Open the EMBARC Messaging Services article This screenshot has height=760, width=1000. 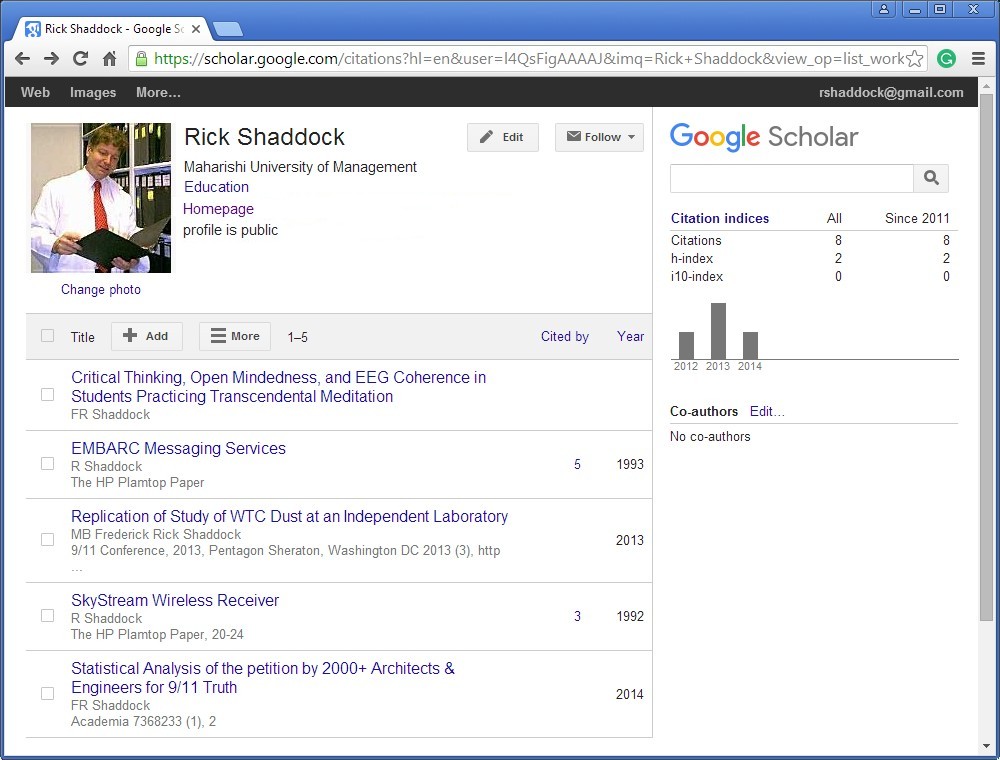[179, 448]
